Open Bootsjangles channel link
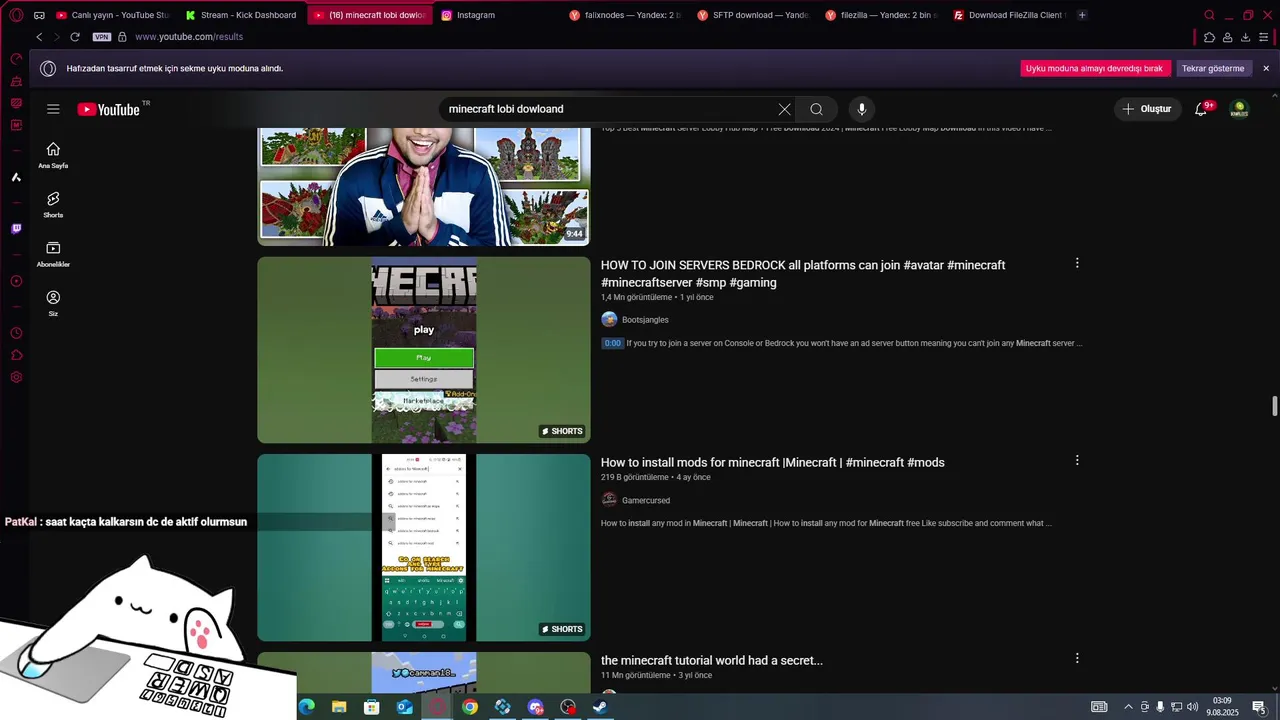Image resolution: width=1280 pixels, height=720 pixels. tap(645, 320)
